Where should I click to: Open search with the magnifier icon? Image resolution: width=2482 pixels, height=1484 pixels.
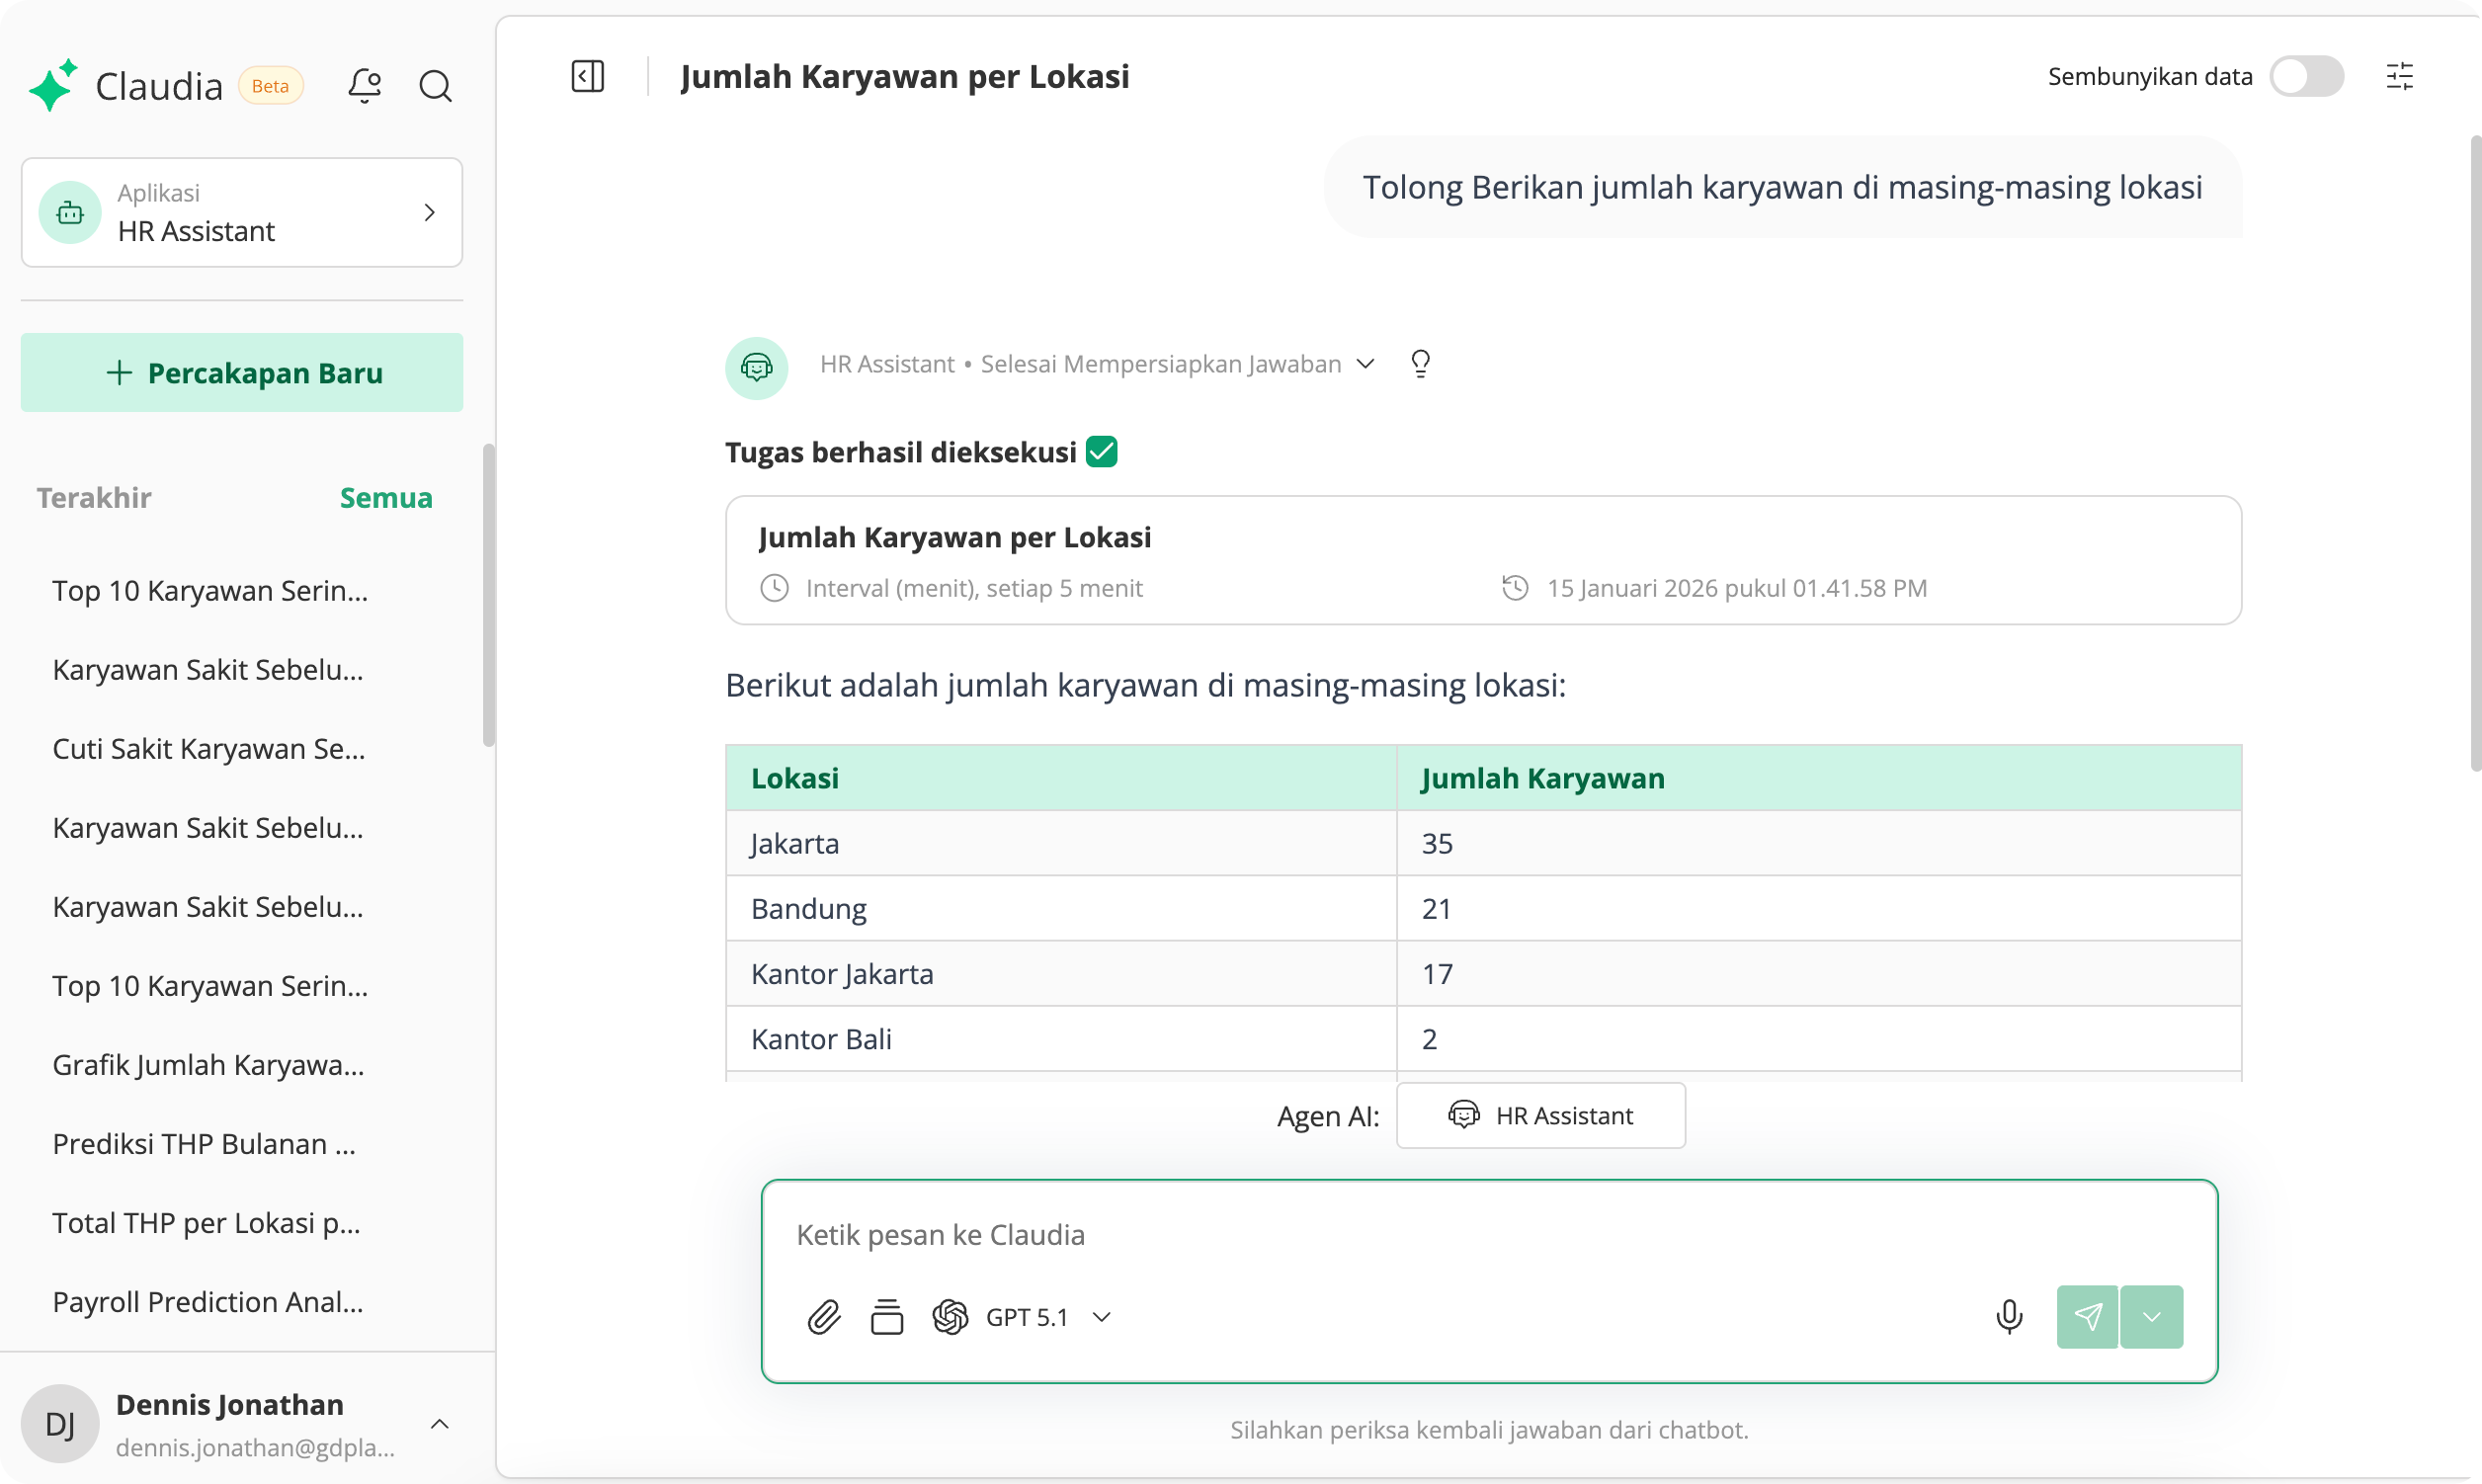[x=435, y=86]
